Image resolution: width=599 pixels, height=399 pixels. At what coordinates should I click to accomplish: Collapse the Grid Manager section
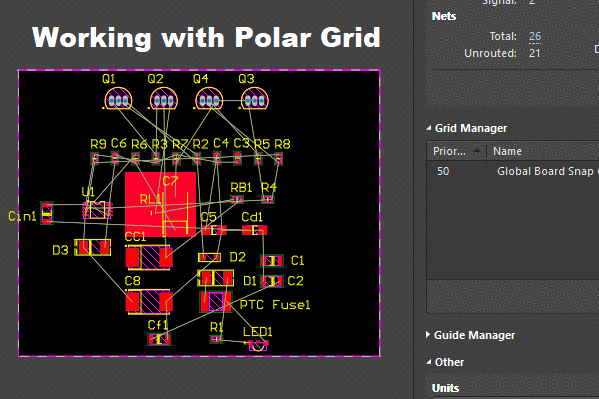pos(429,128)
